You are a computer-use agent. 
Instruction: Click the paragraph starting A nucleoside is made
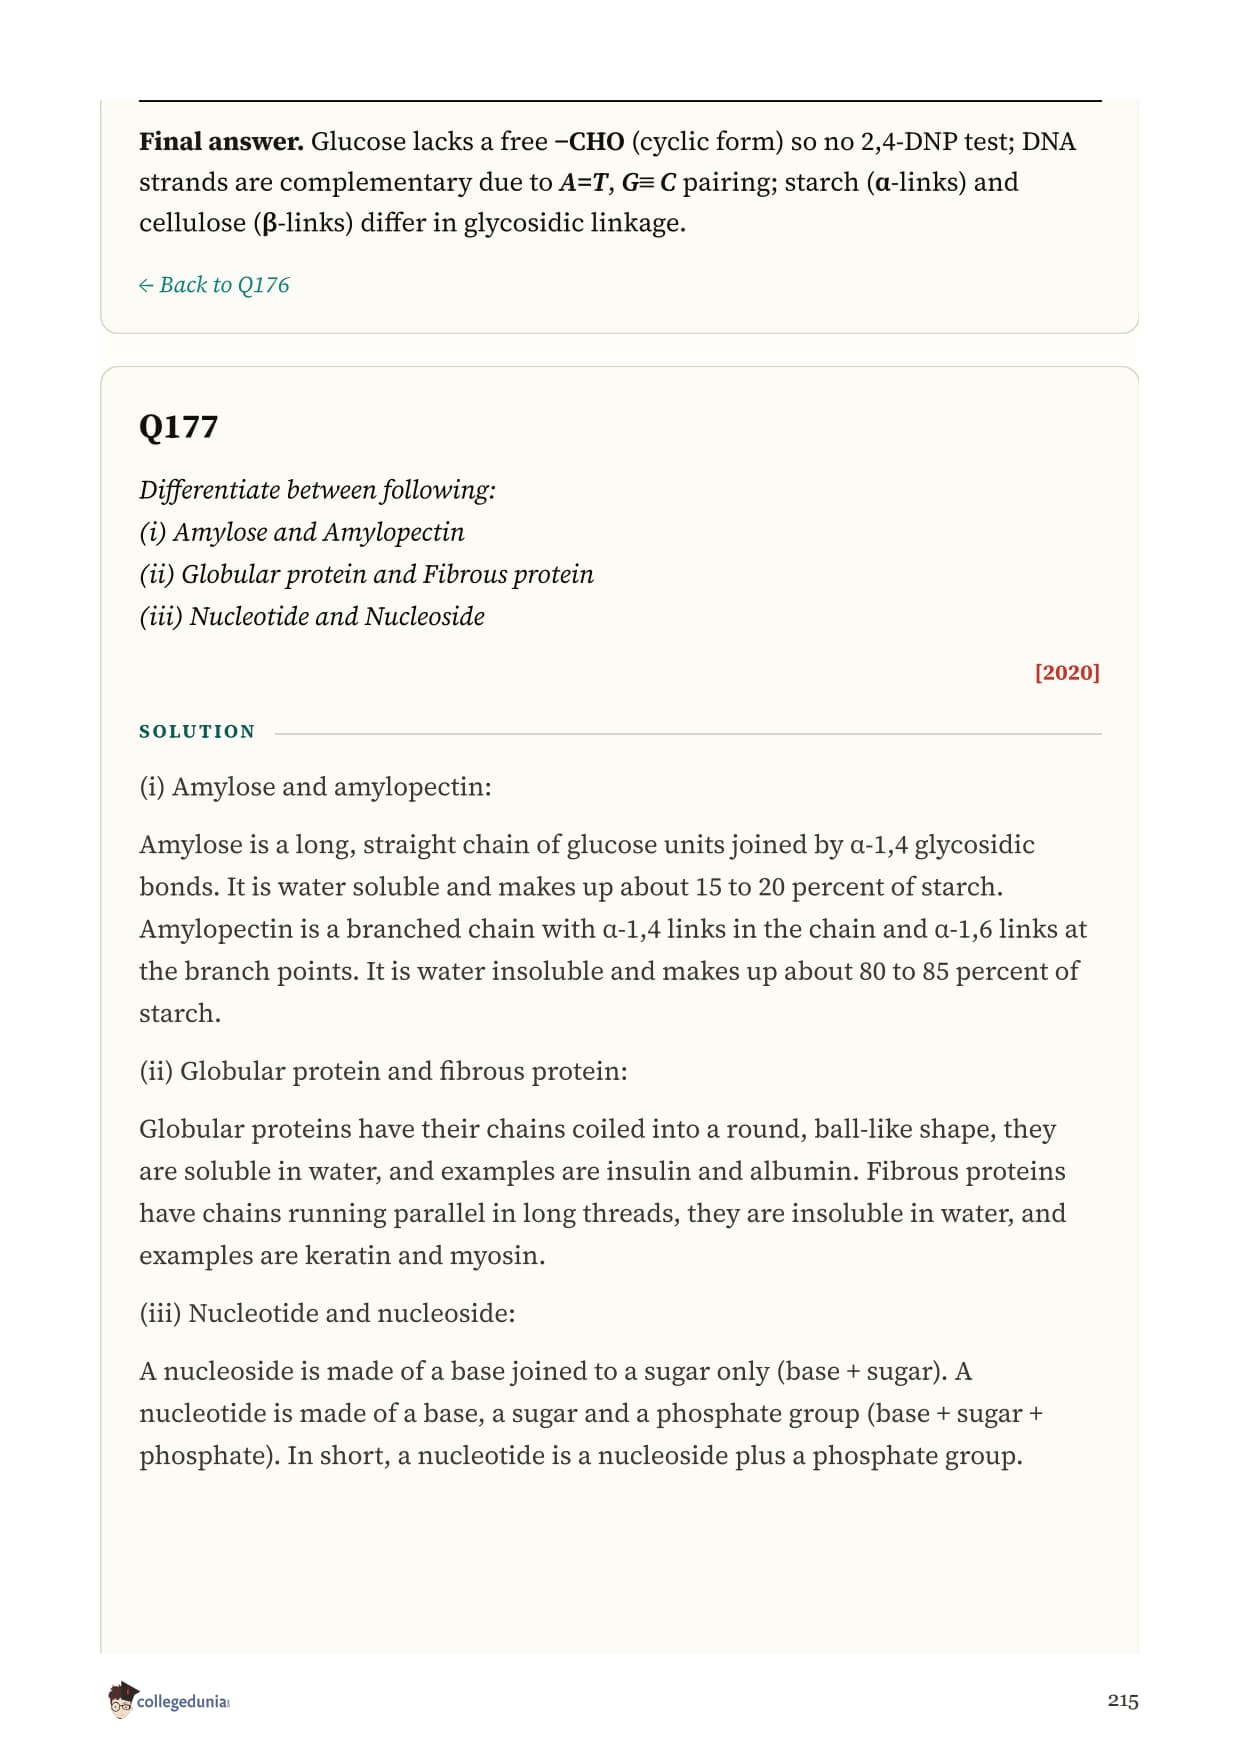pos(591,1413)
